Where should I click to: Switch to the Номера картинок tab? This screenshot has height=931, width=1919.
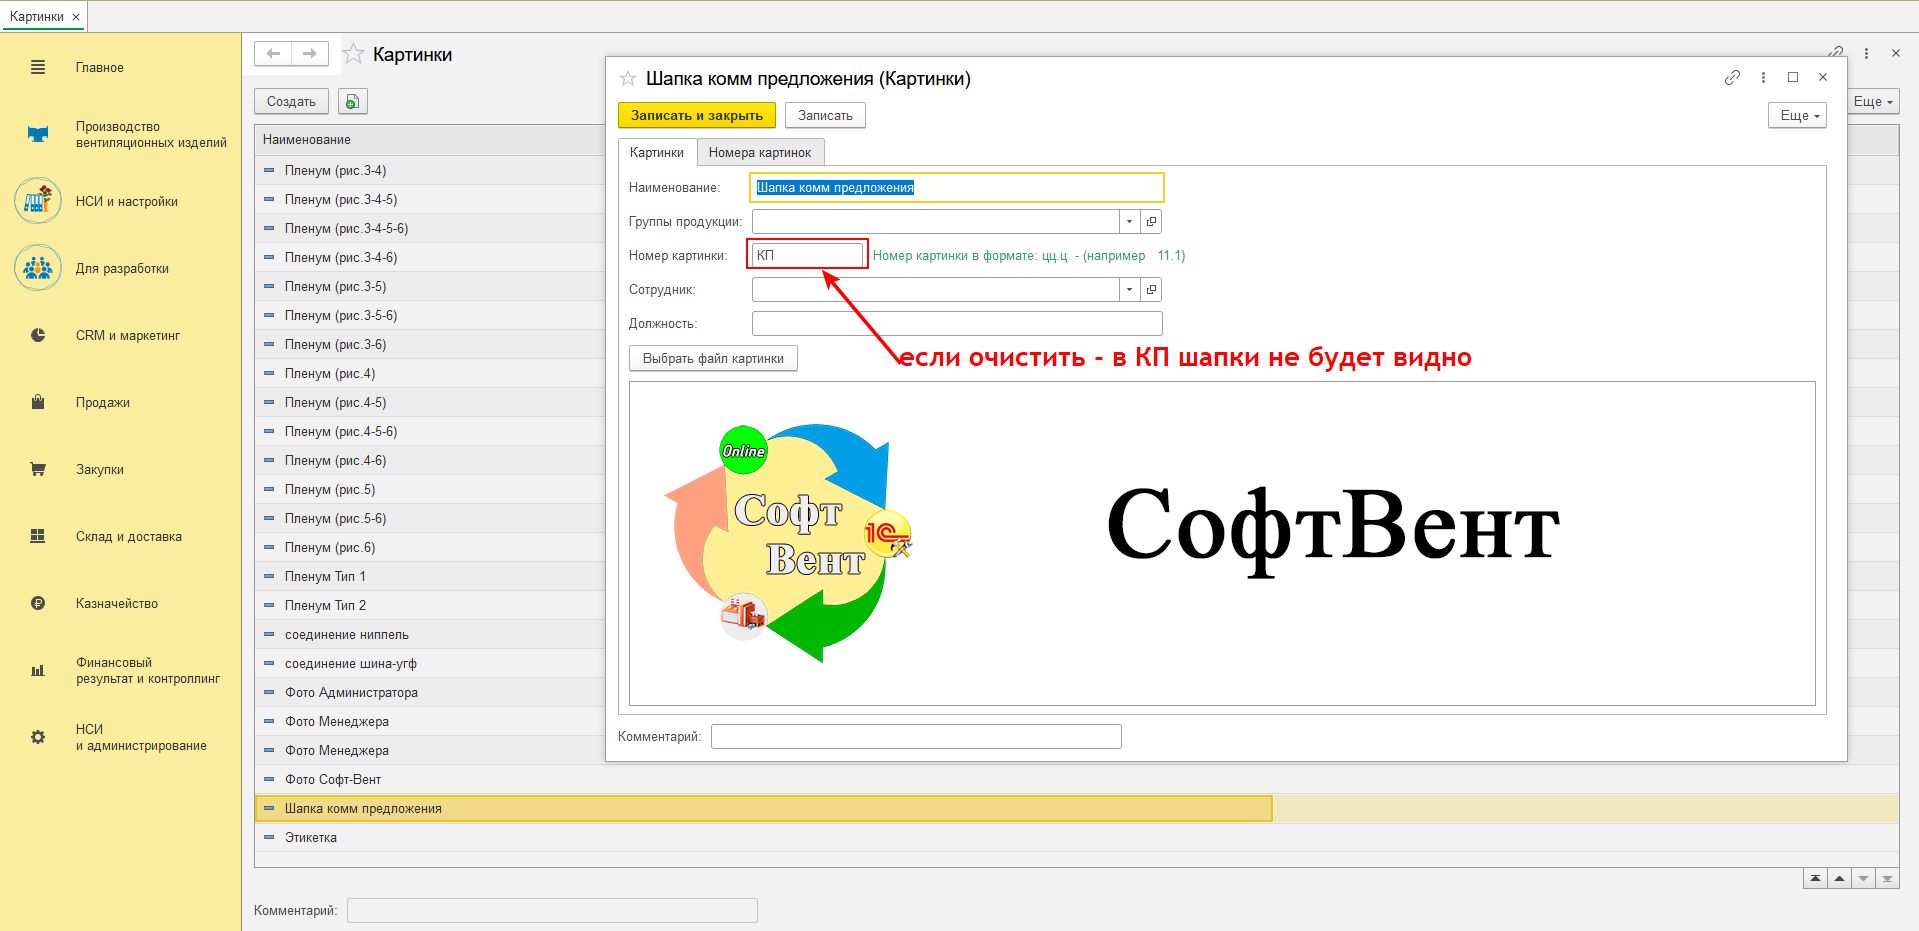pos(759,152)
